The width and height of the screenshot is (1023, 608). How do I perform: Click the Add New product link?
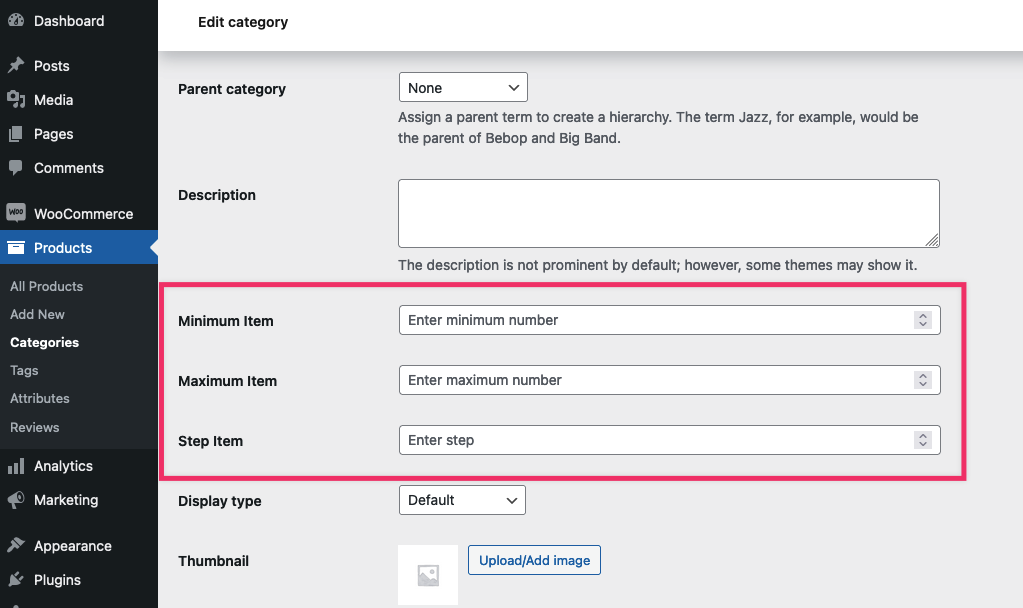(x=37, y=314)
